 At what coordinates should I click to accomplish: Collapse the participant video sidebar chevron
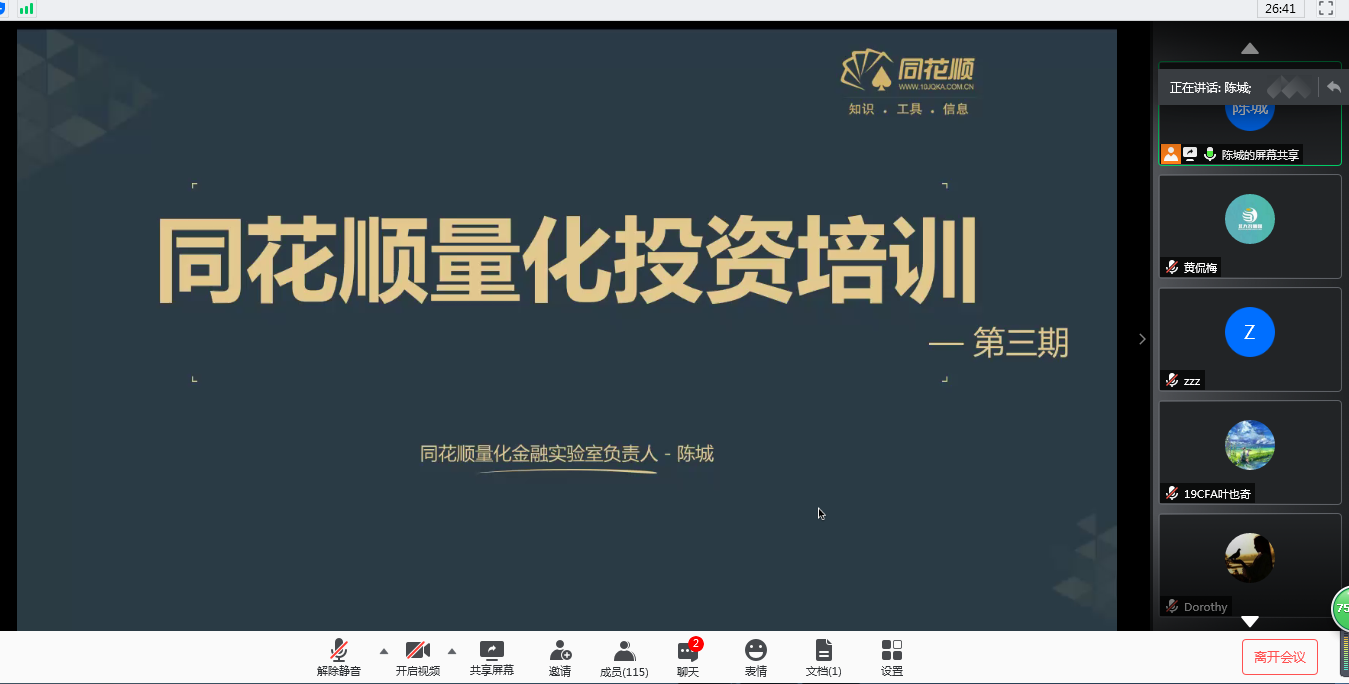(x=1142, y=339)
